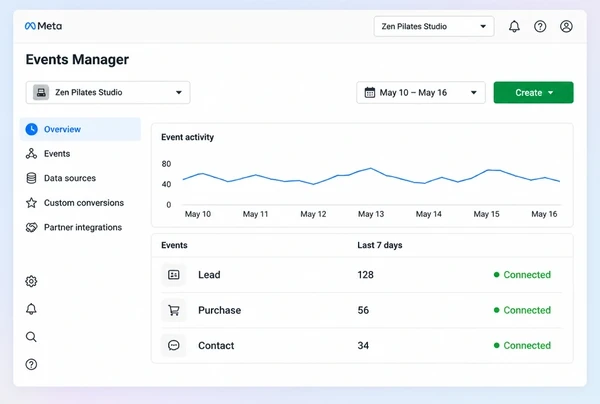Open notifications bell in top bar
The height and width of the screenshot is (404, 600).
[514, 26]
